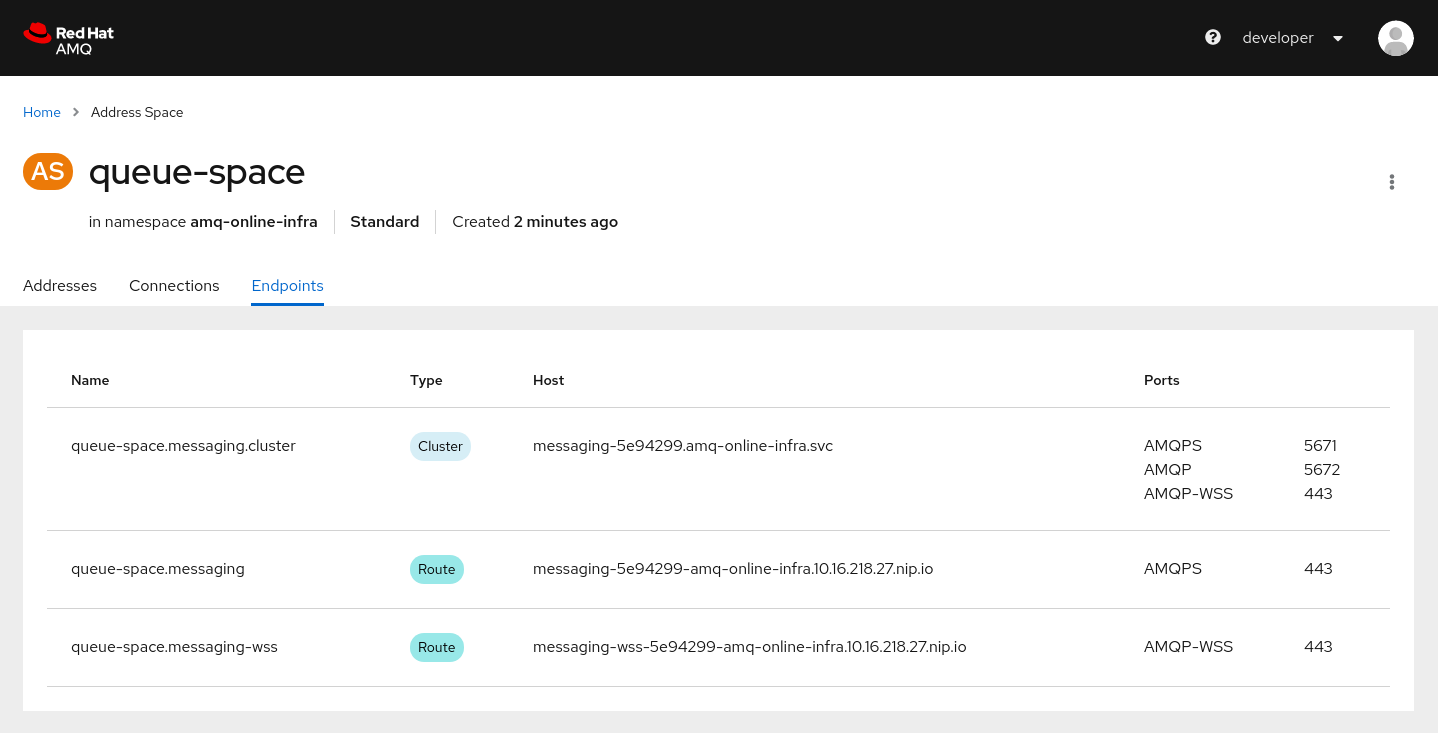This screenshot has width=1438, height=733.
Task: Click the Cluster type badge
Action: coord(440,446)
